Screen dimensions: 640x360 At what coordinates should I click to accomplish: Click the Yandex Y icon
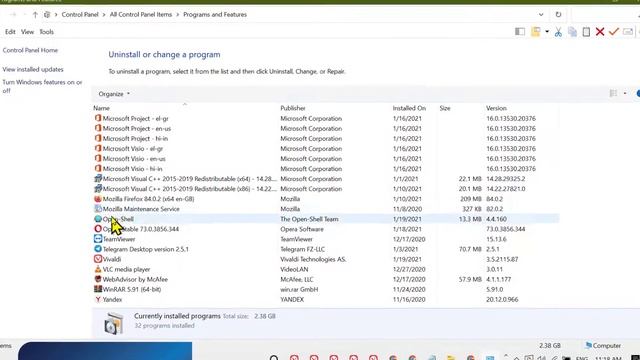coord(98,299)
